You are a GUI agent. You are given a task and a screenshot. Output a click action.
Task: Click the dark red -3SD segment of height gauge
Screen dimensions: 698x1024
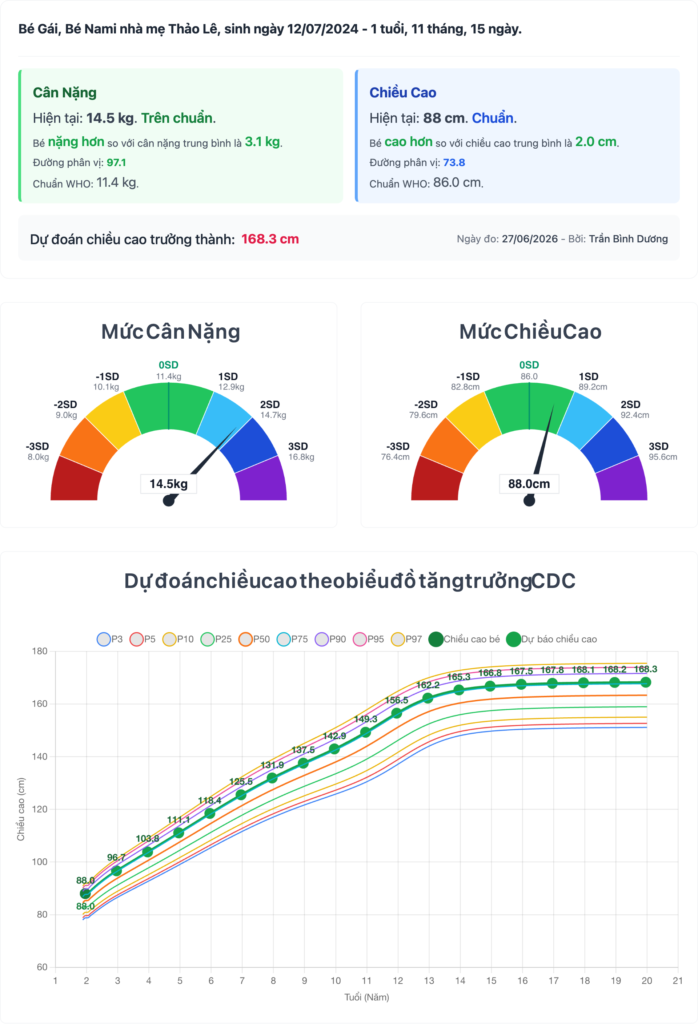coord(436,481)
